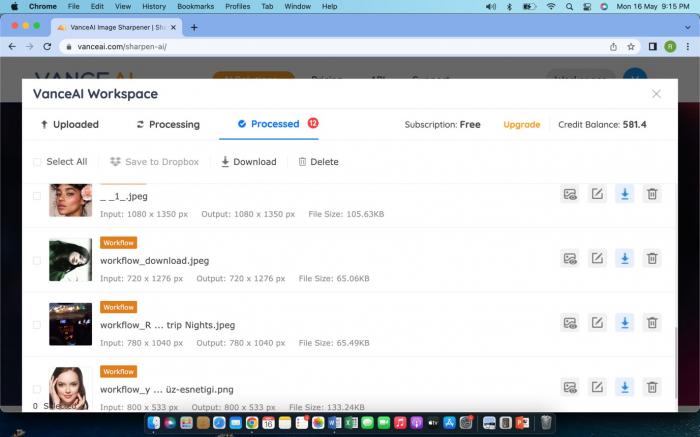Close the VanceAI browser tab
This screenshot has height=437, width=700.
(174, 27)
